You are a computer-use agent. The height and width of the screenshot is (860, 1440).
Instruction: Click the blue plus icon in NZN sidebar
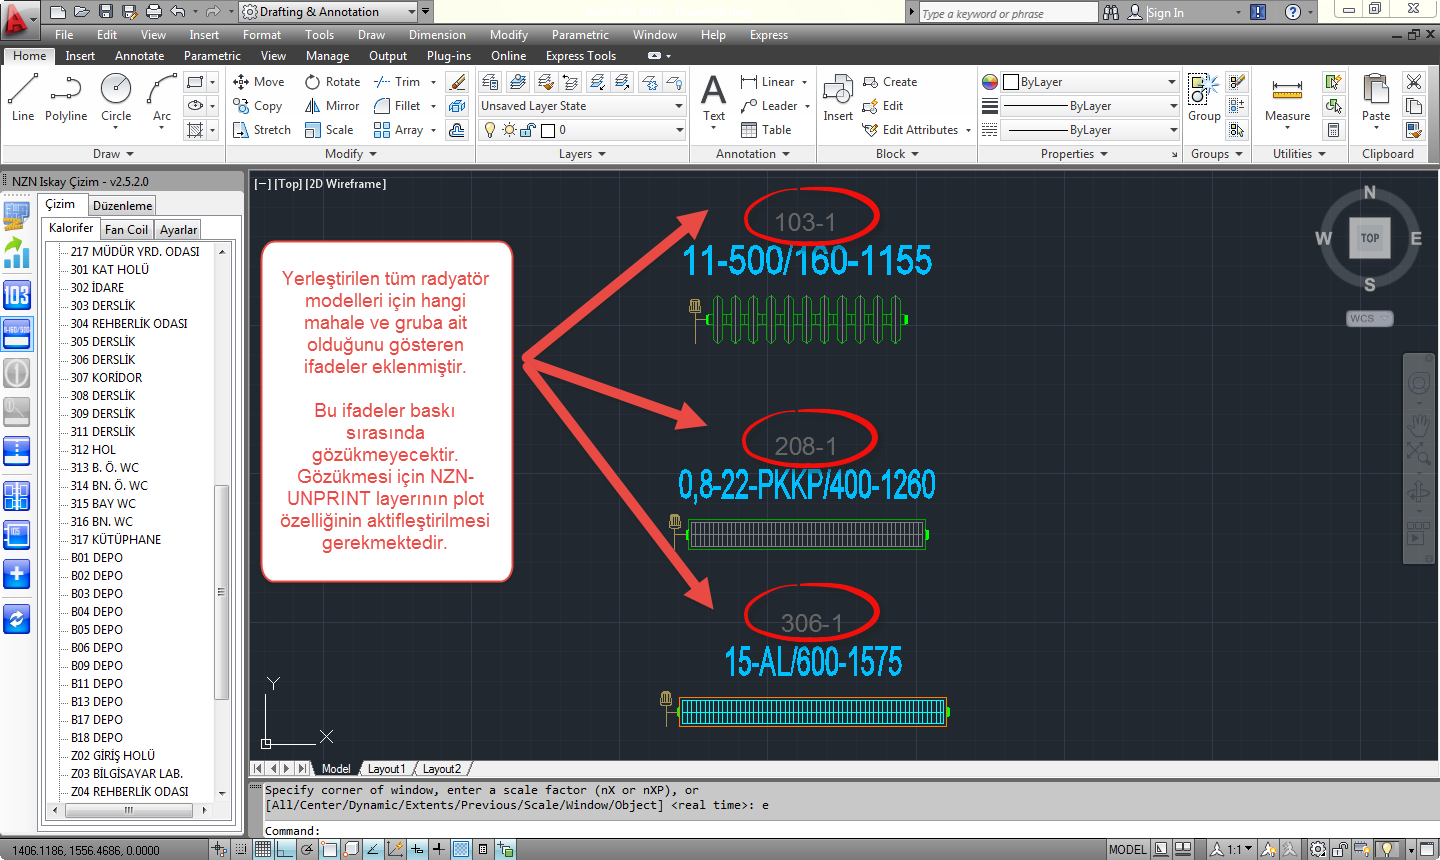pos(17,574)
